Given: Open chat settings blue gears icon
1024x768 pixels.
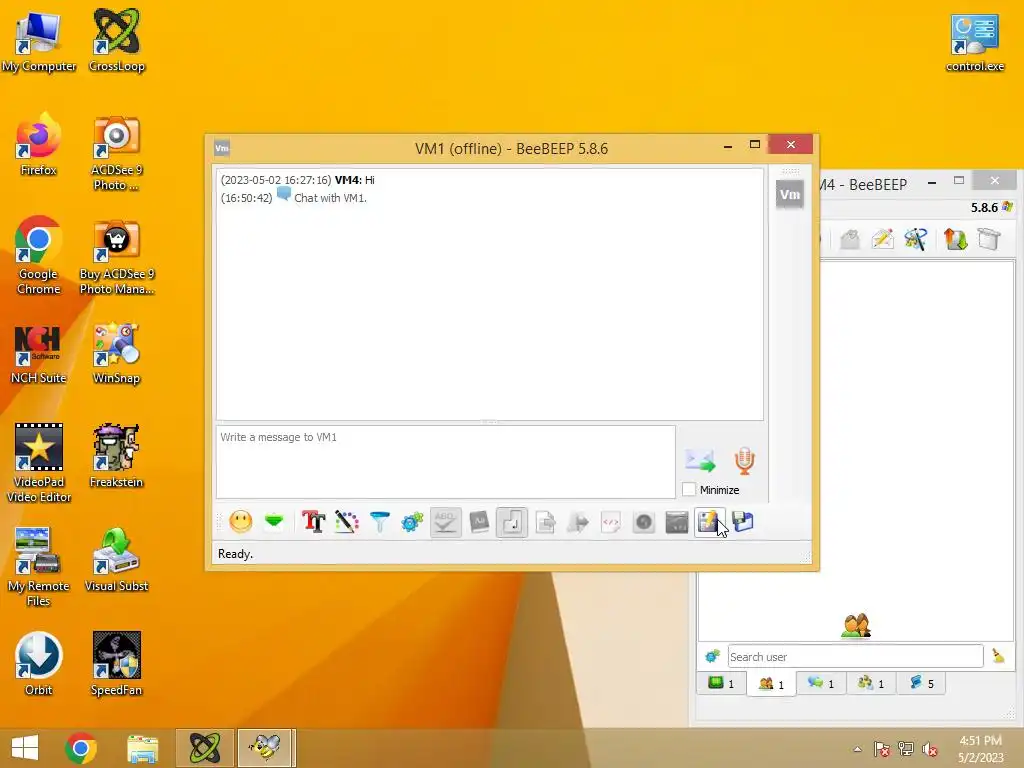Looking at the screenshot, I should click(x=413, y=522).
